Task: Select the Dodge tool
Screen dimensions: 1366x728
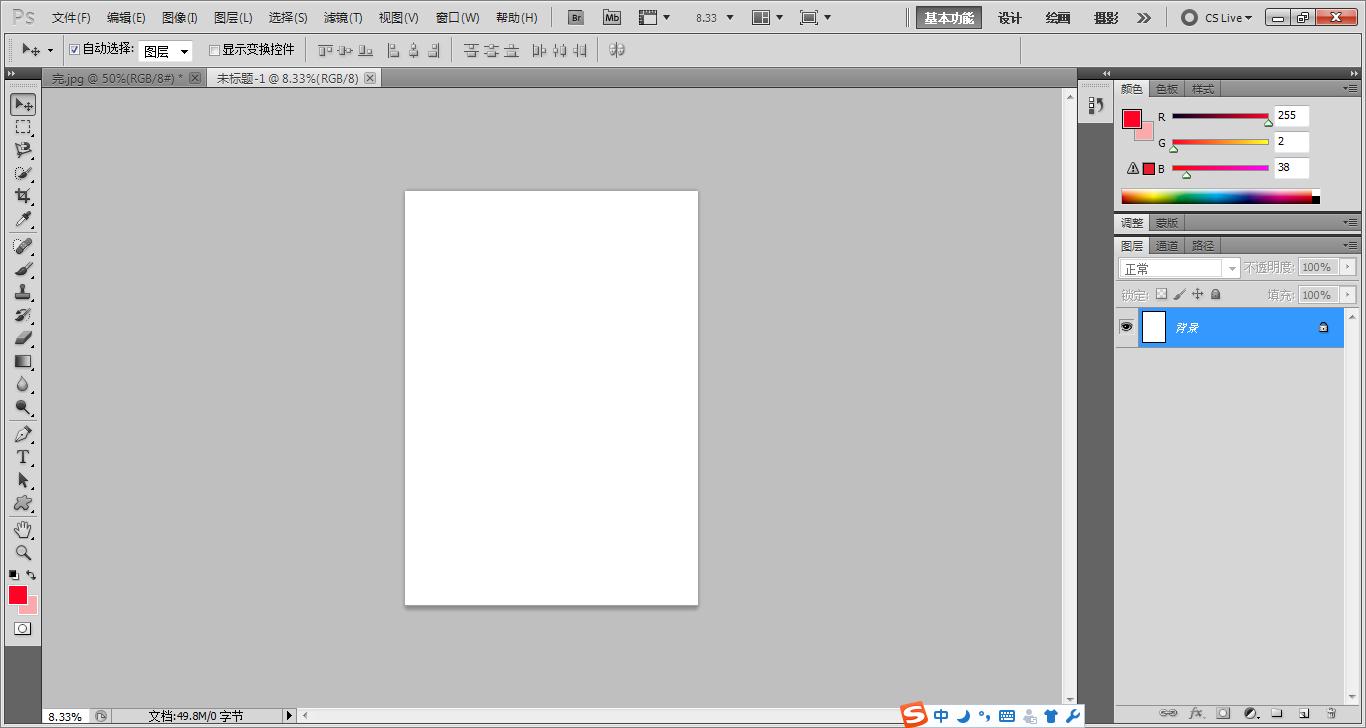Action: [x=23, y=407]
